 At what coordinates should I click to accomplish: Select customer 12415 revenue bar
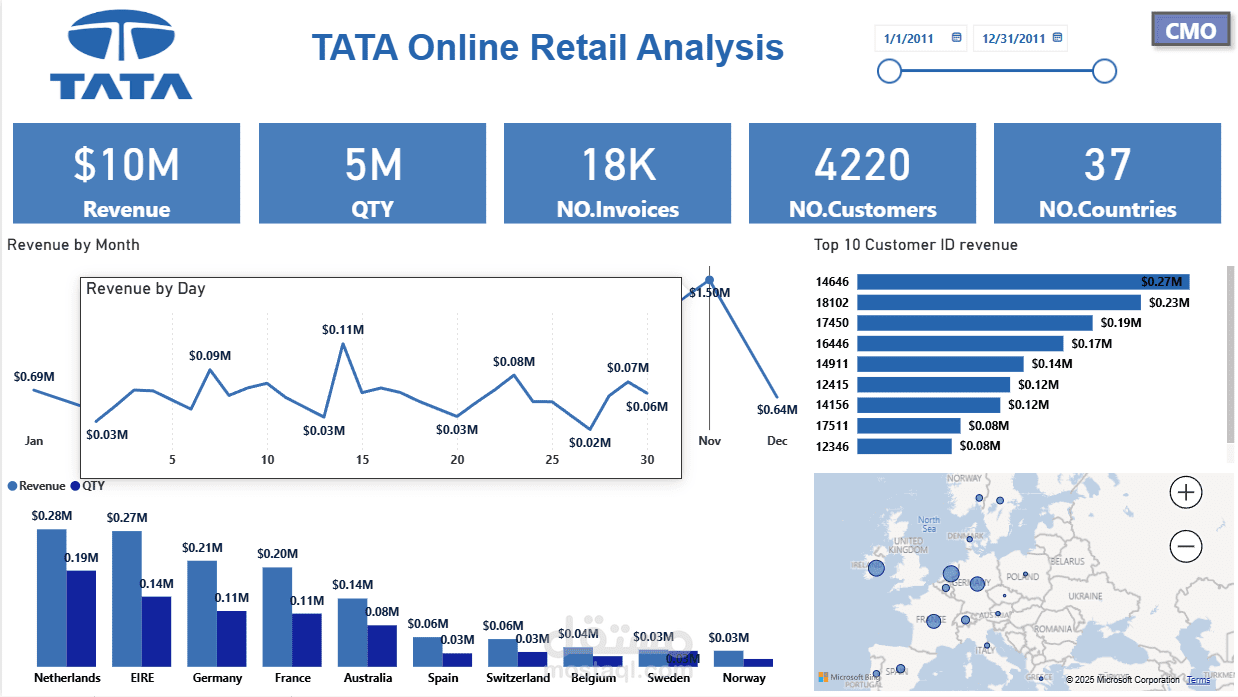(x=934, y=384)
